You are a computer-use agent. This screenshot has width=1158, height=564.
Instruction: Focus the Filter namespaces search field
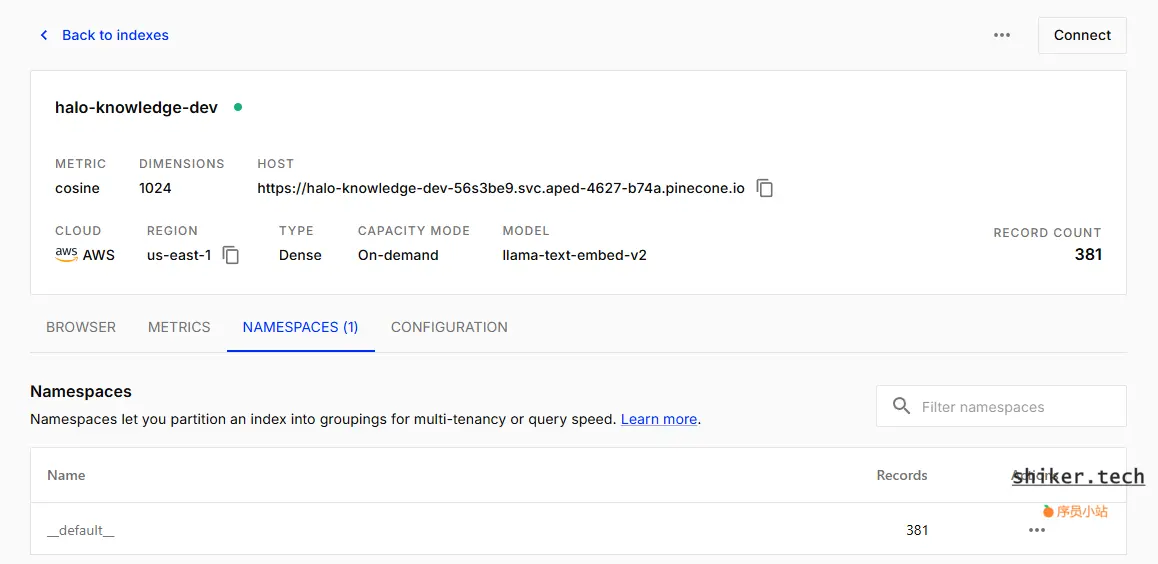(x=1001, y=406)
